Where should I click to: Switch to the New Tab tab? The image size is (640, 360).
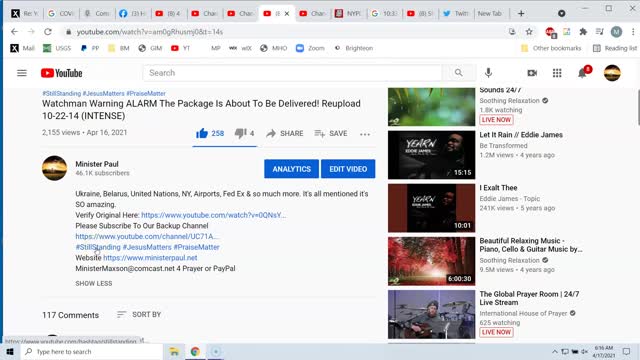[x=490, y=13]
